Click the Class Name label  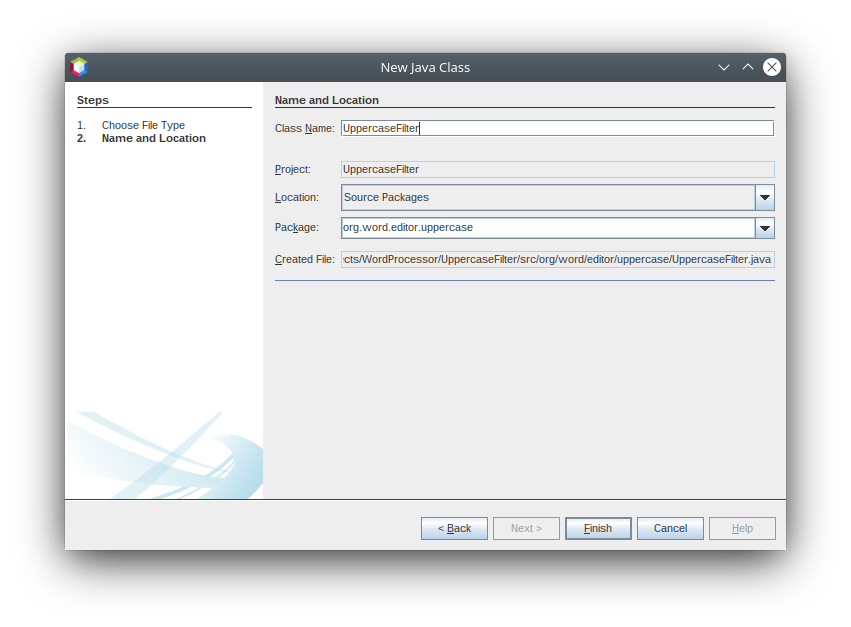coord(304,128)
